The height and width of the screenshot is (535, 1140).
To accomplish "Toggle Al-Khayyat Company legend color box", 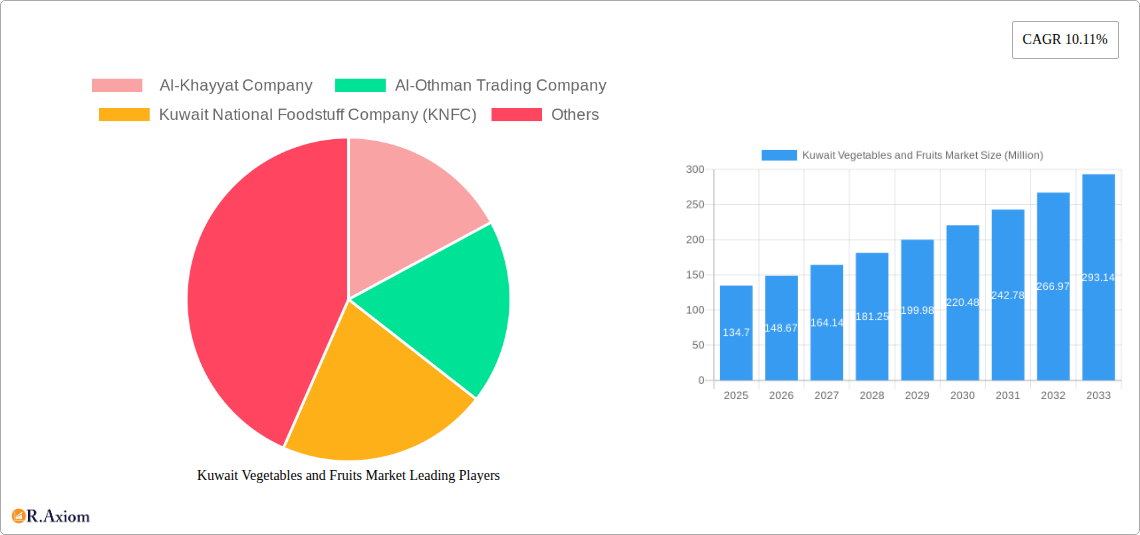I will pos(117,86).
